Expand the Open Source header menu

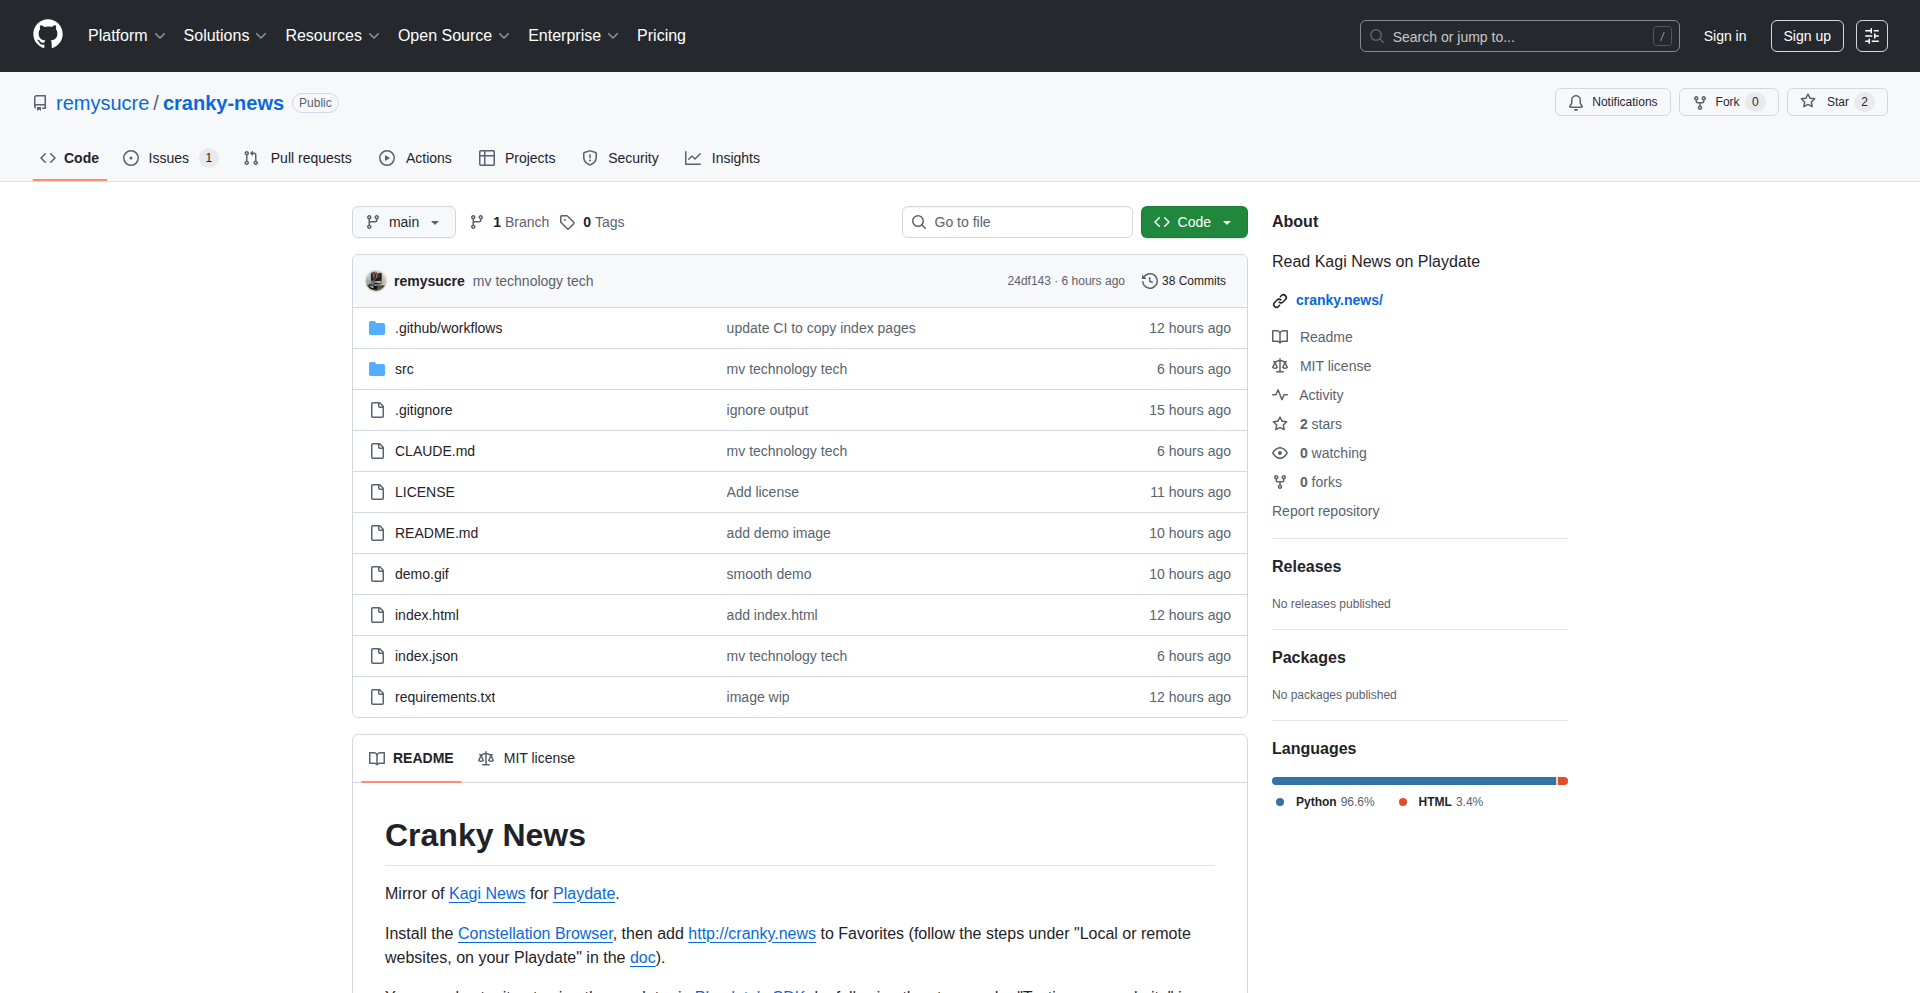click(453, 36)
